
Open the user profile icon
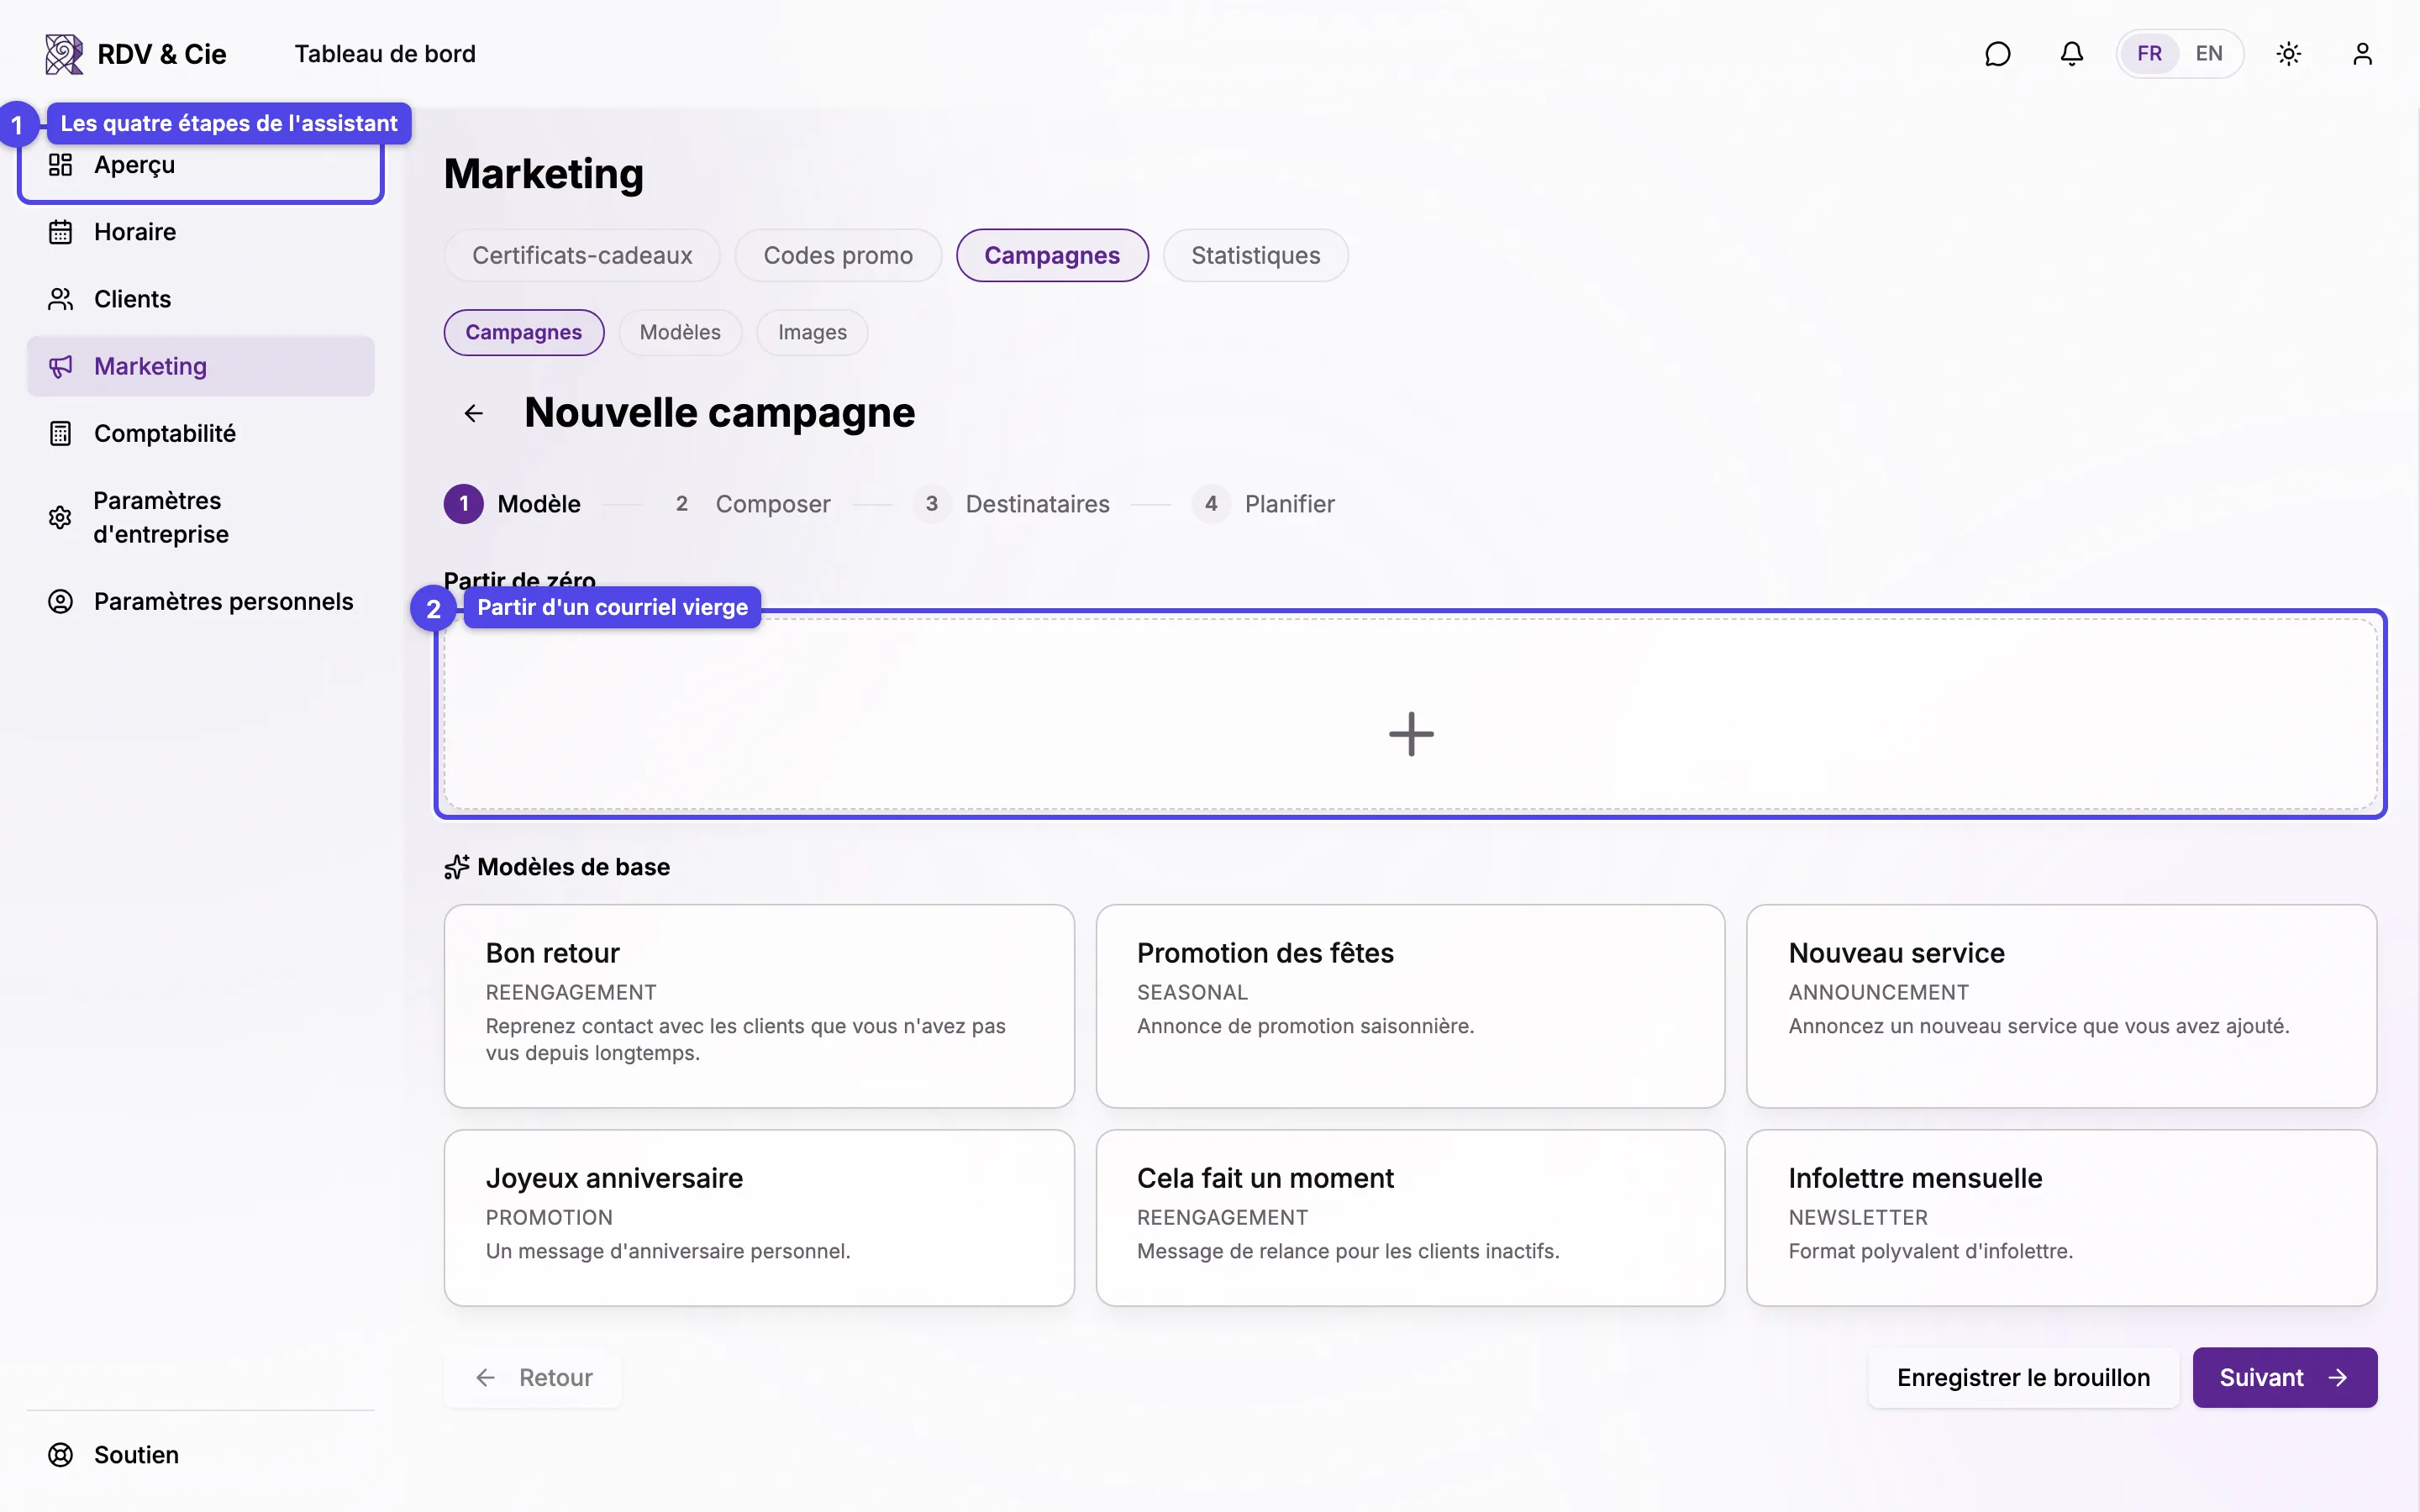pyautogui.click(x=2362, y=54)
